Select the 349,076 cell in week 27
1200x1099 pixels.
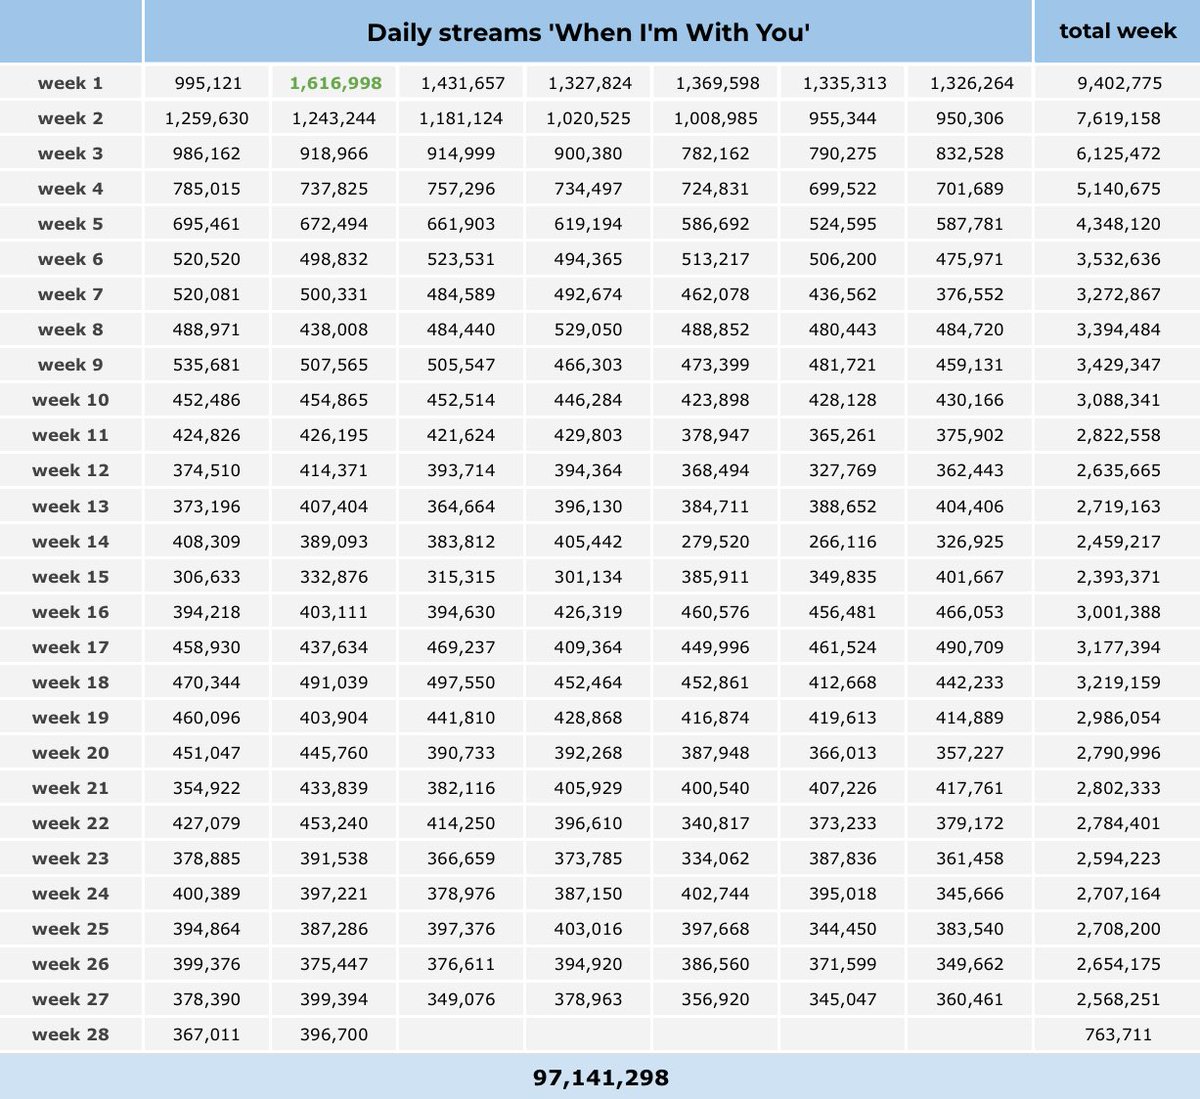[x=461, y=999]
